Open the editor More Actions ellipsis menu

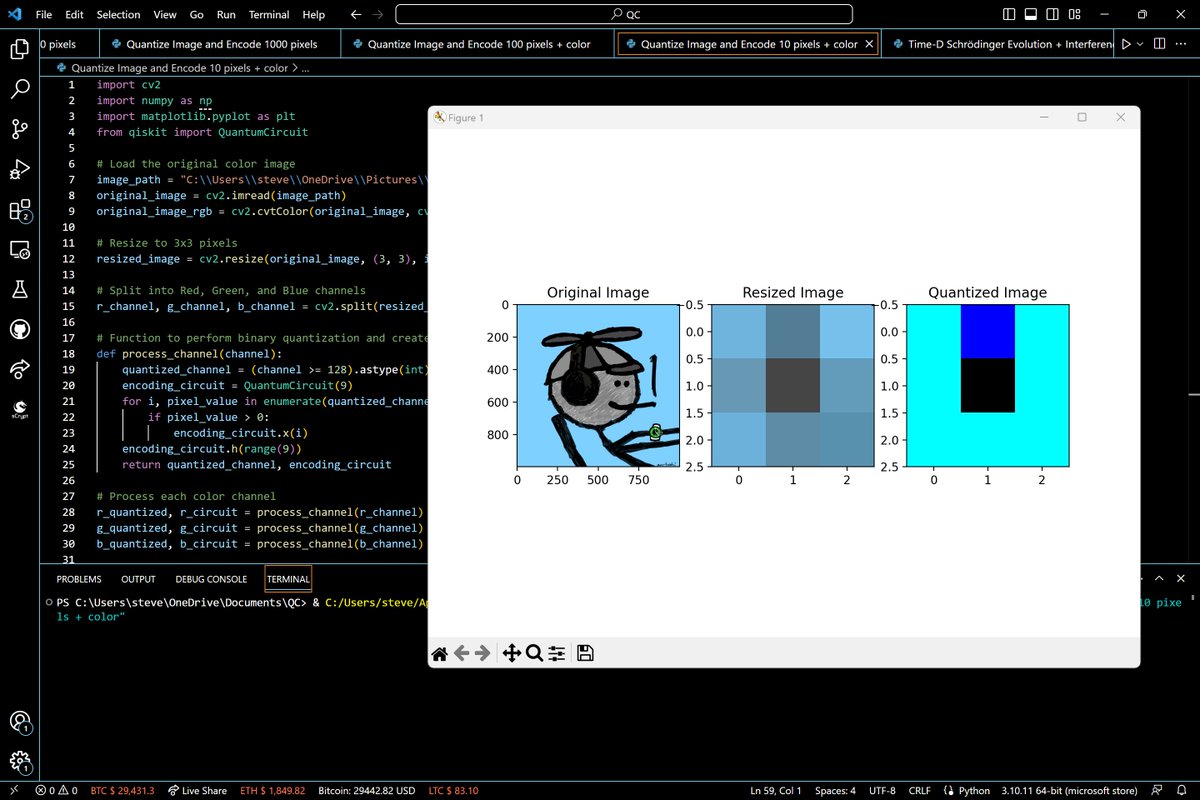click(x=1181, y=44)
